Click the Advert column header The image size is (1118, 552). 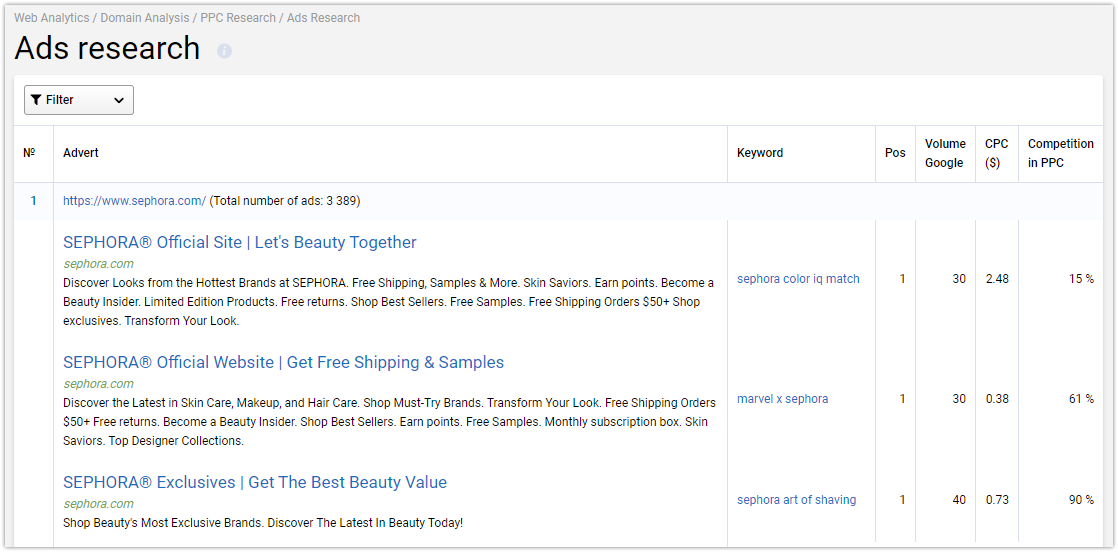tap(81, 153)
